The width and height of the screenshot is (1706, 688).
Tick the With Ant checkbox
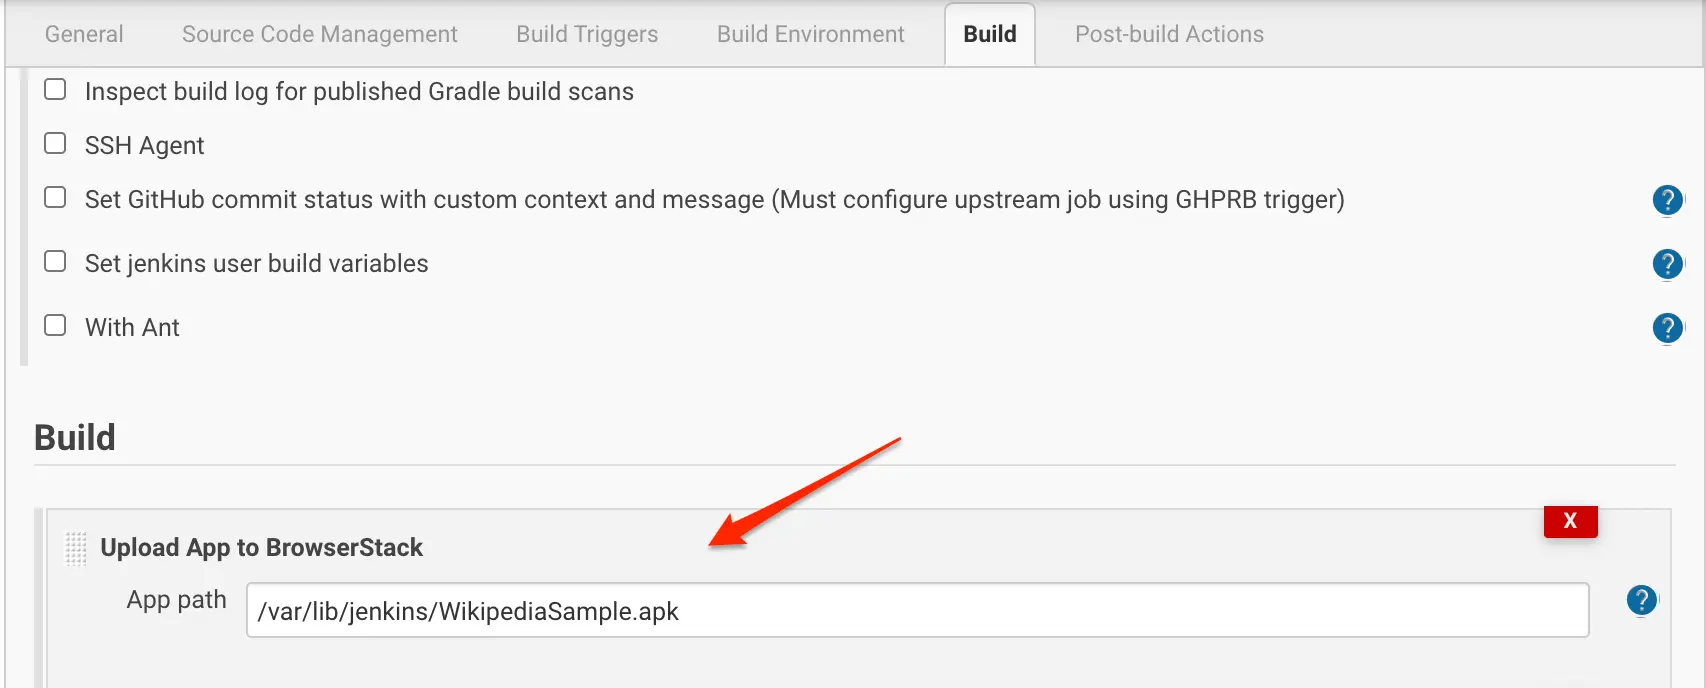[x=56, y=326]
